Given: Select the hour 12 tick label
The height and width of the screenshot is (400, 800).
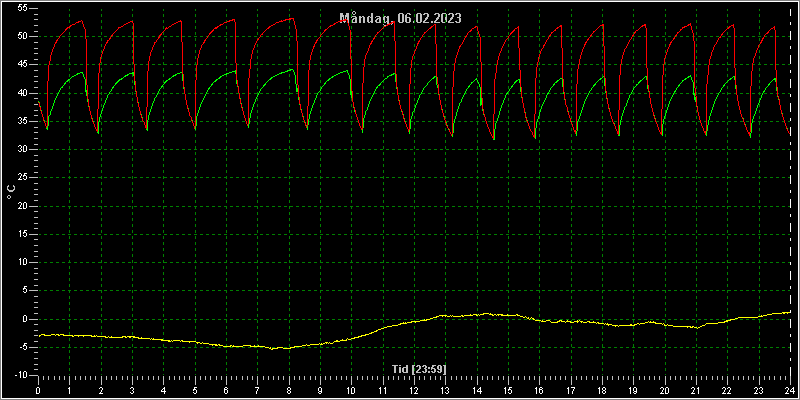Looking at the screenshot, I should point(414,391).
